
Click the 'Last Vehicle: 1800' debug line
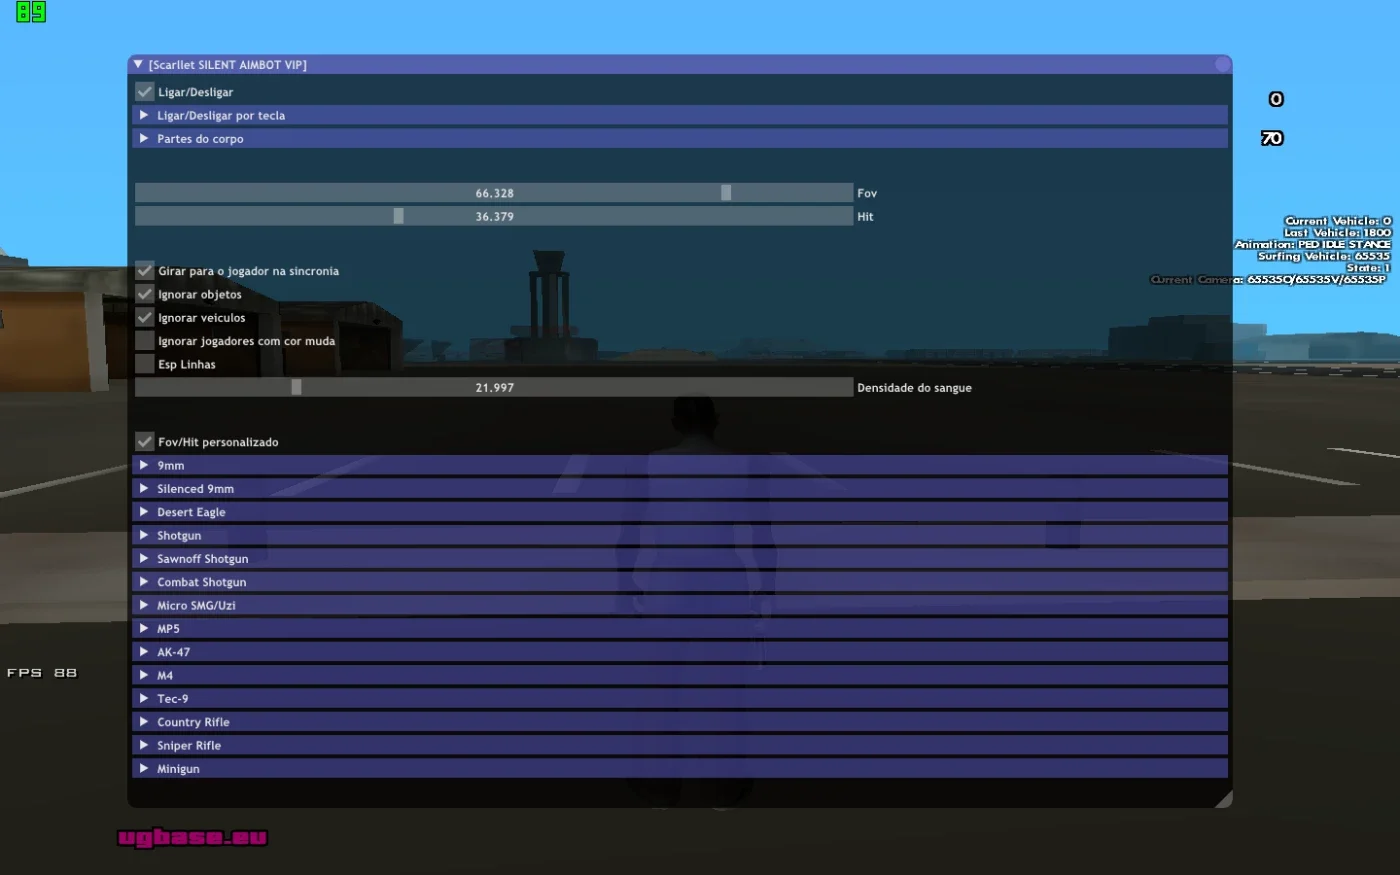click(x=1338, y=232)
